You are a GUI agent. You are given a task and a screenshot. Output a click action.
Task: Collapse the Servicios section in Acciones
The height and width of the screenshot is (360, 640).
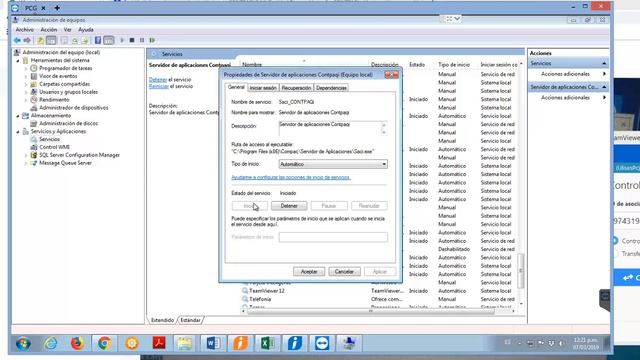tap(604, 63)
